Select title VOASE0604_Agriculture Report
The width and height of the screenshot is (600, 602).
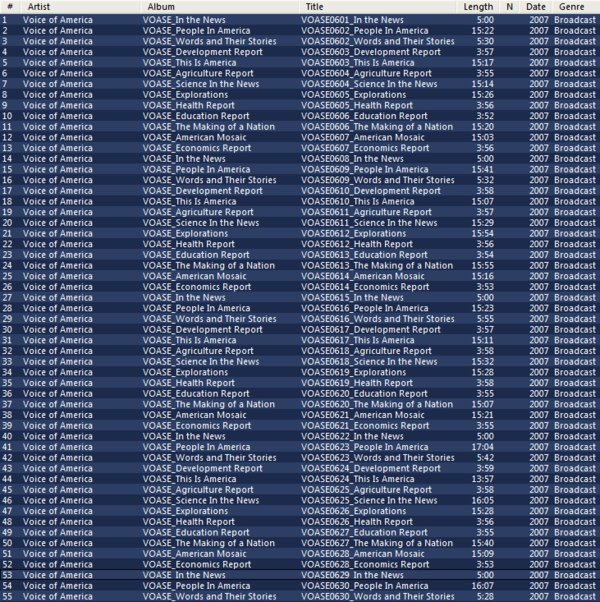click(366, 73)
